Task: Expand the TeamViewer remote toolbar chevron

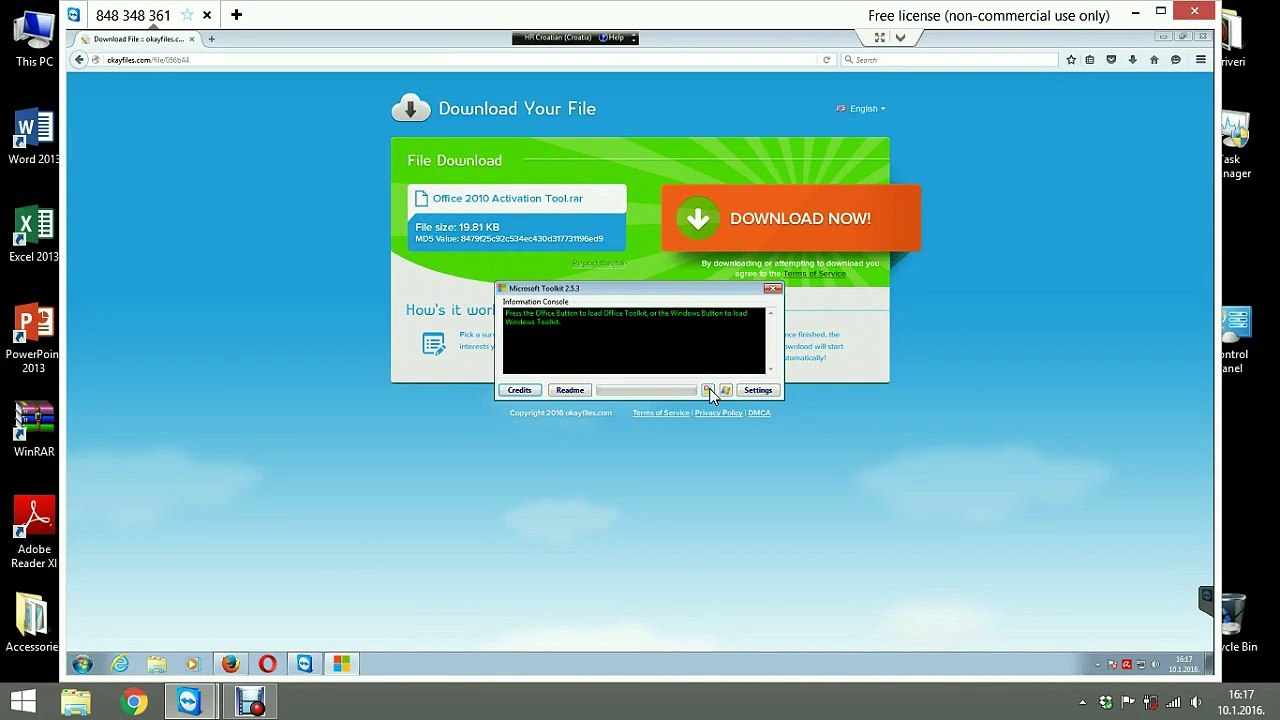Action: tap(900, 38)
